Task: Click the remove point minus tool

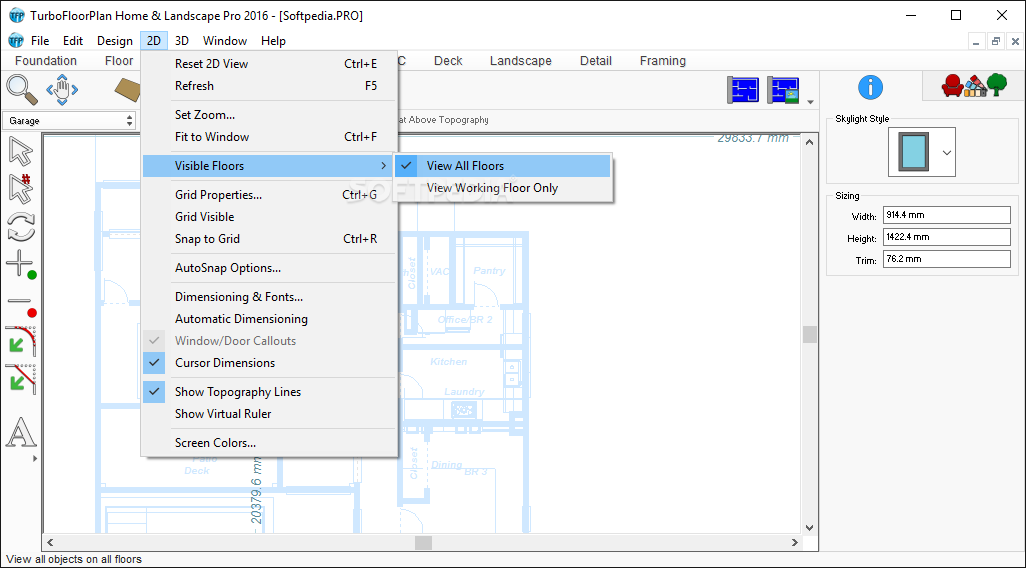Action: pos(21,305)
